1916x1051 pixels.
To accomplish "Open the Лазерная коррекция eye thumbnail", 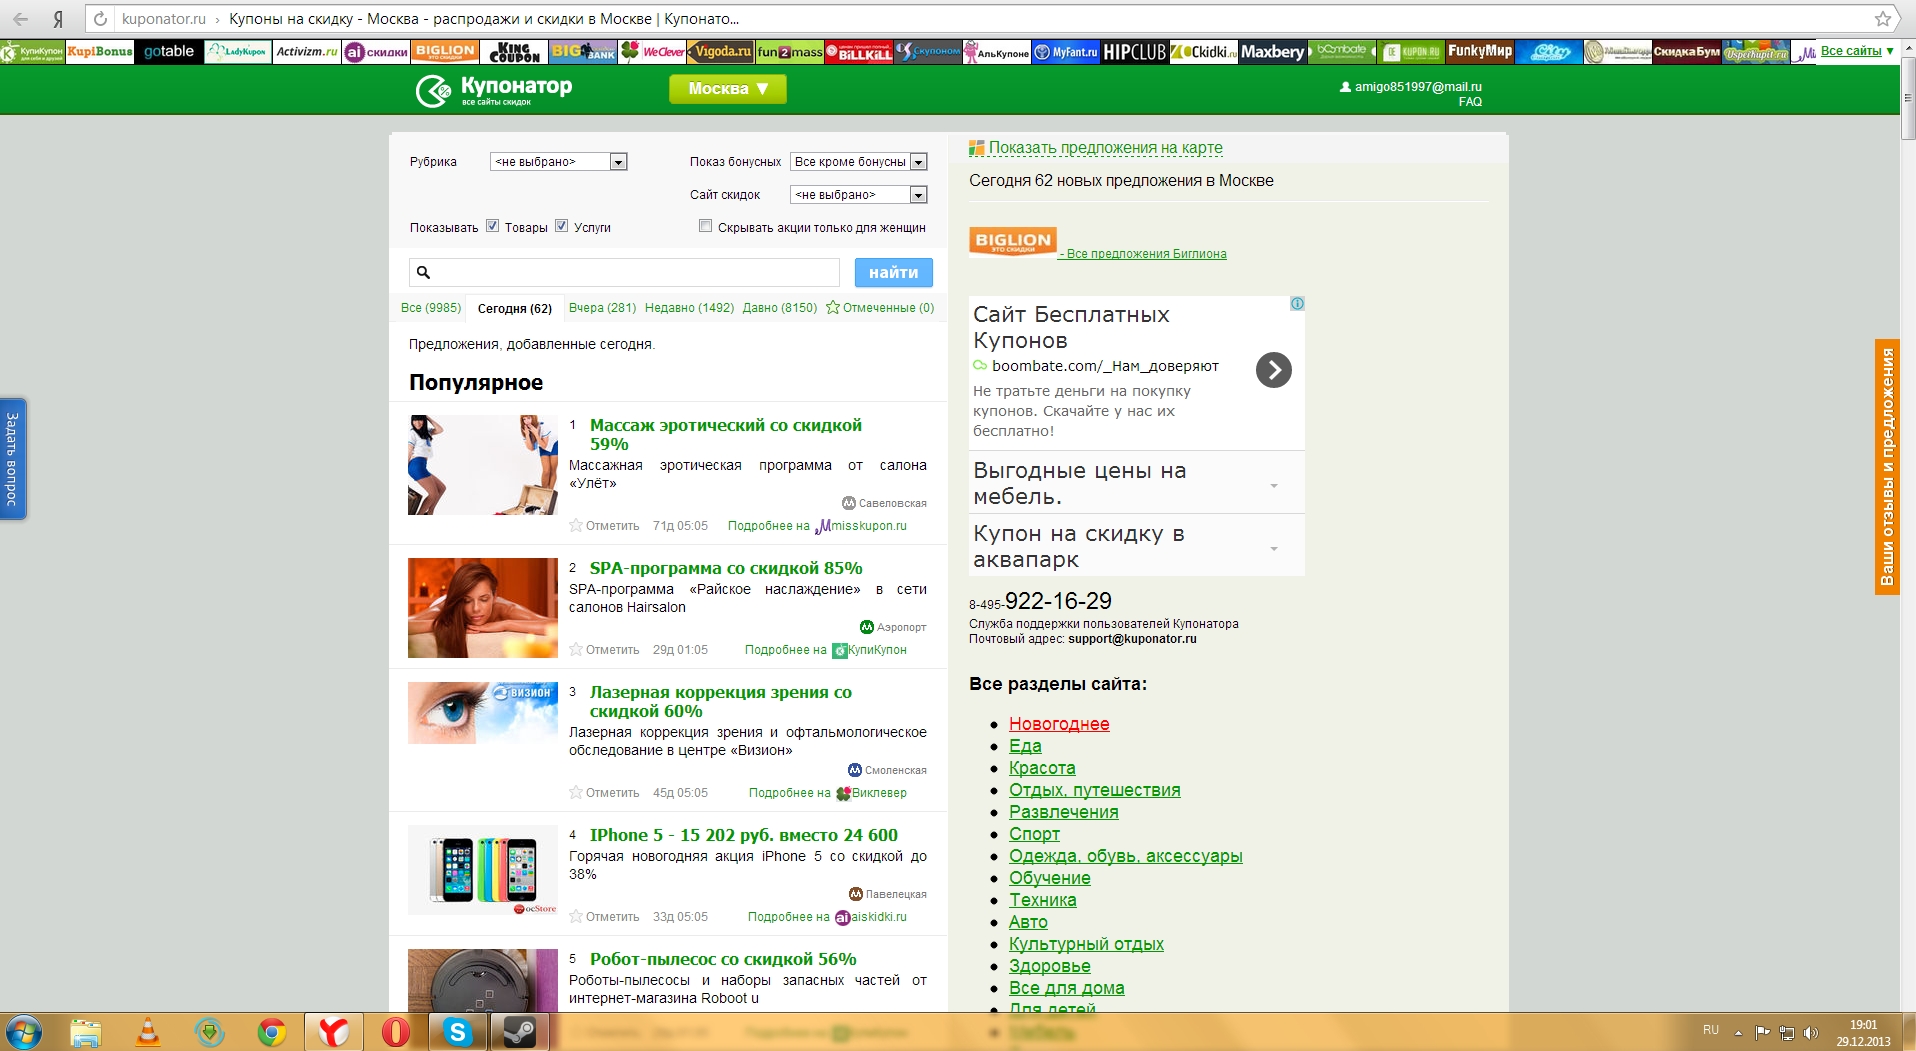I will [483, 713].
